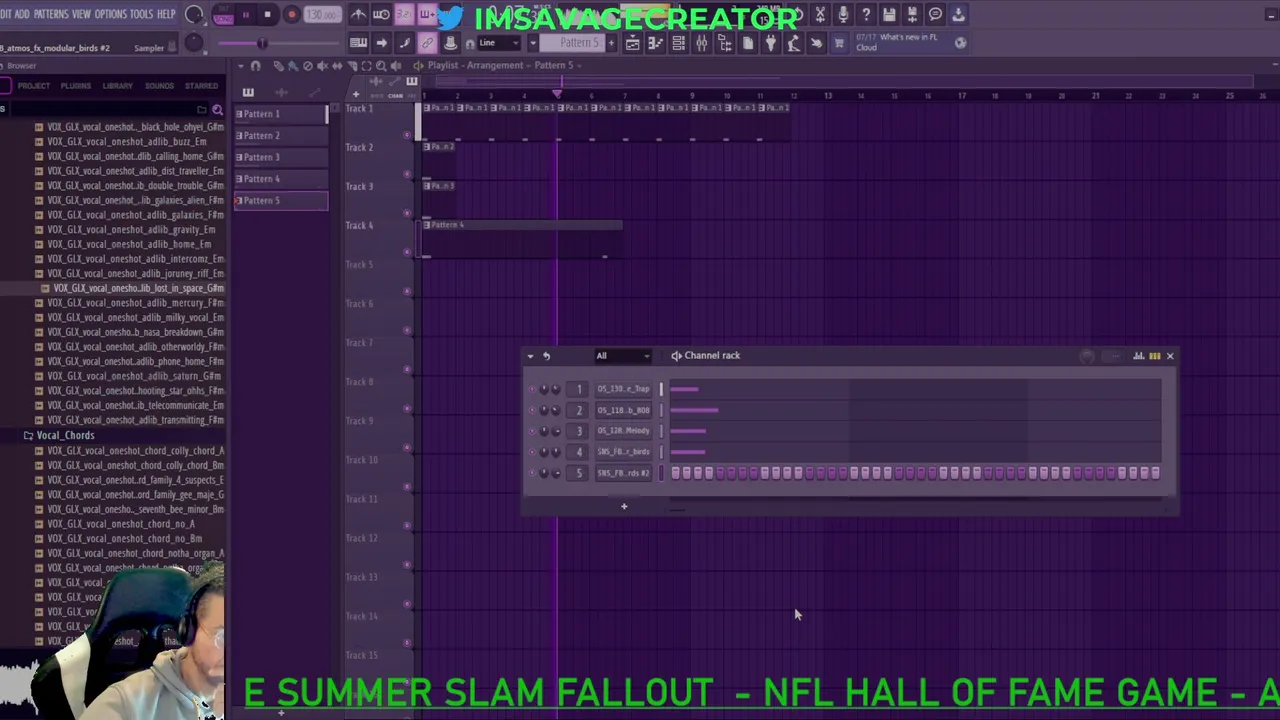Click the playback speaker tool in playlist toolbar
This screenshot has height=720, width=1280.
coord(395,66)
